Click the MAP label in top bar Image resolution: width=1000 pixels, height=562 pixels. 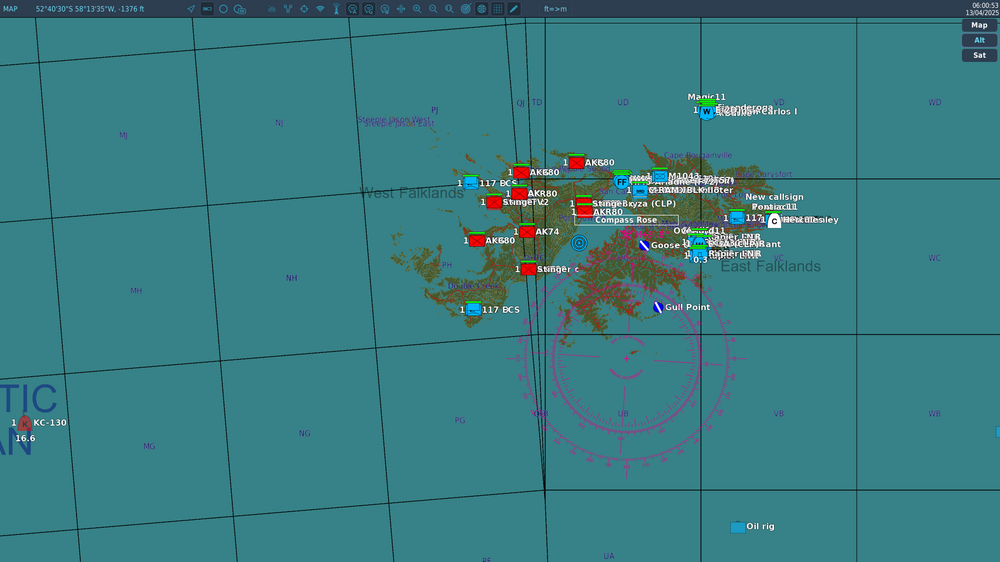(10, 9)
